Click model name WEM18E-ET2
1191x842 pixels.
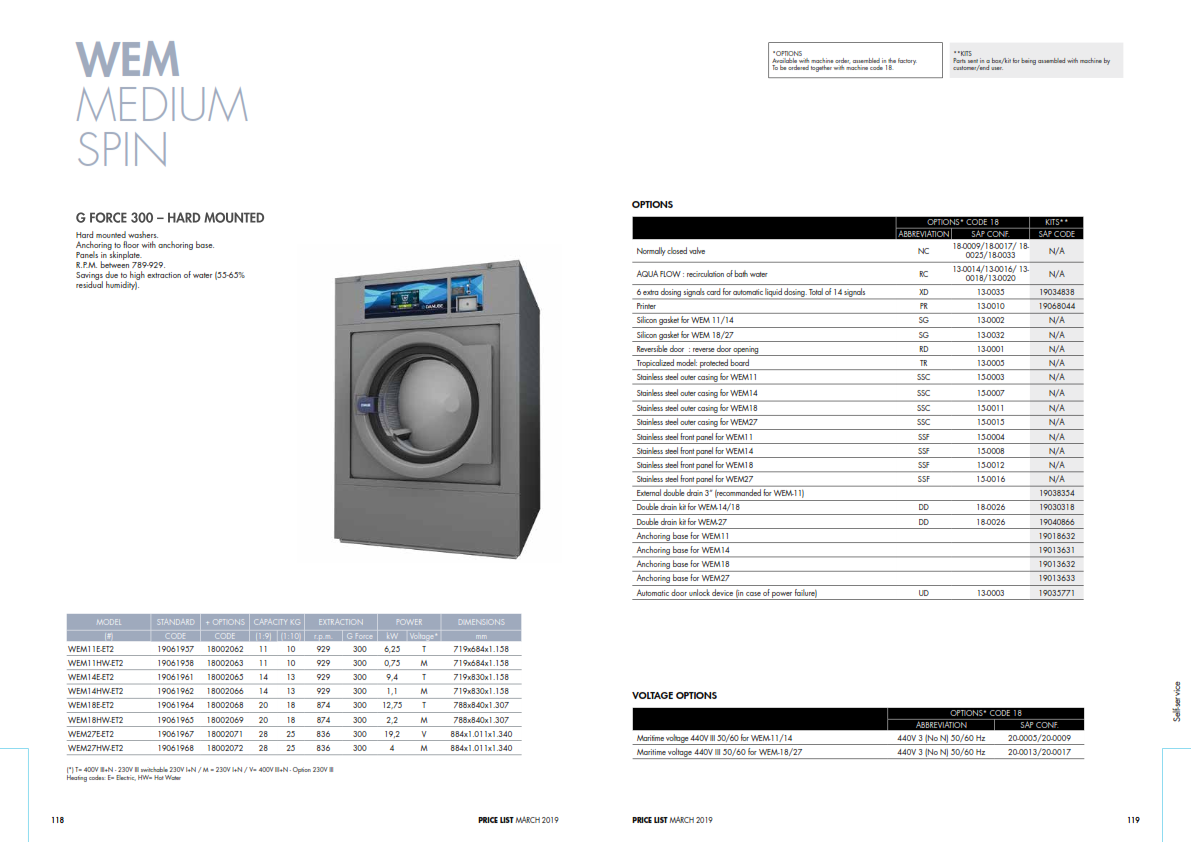coord(91,705)
